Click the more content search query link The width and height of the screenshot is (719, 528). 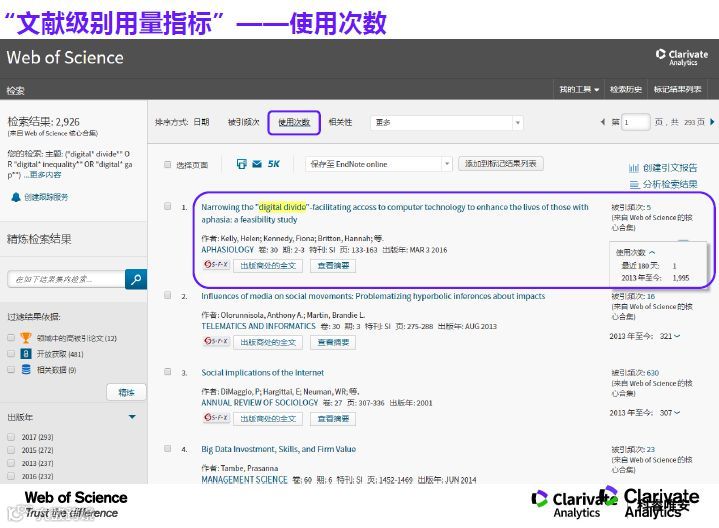pos(43,175)
